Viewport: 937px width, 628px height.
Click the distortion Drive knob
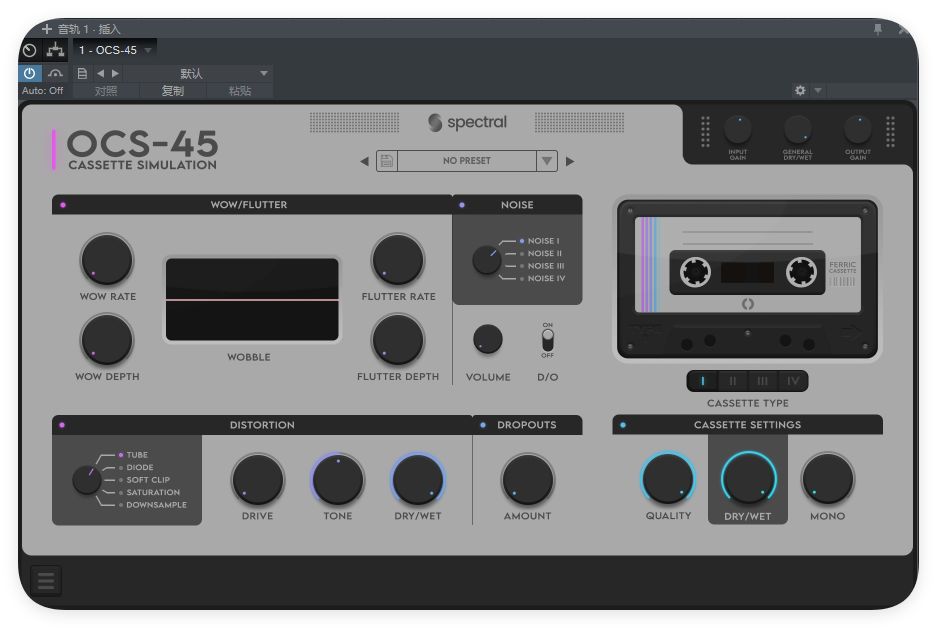(258, 480)
